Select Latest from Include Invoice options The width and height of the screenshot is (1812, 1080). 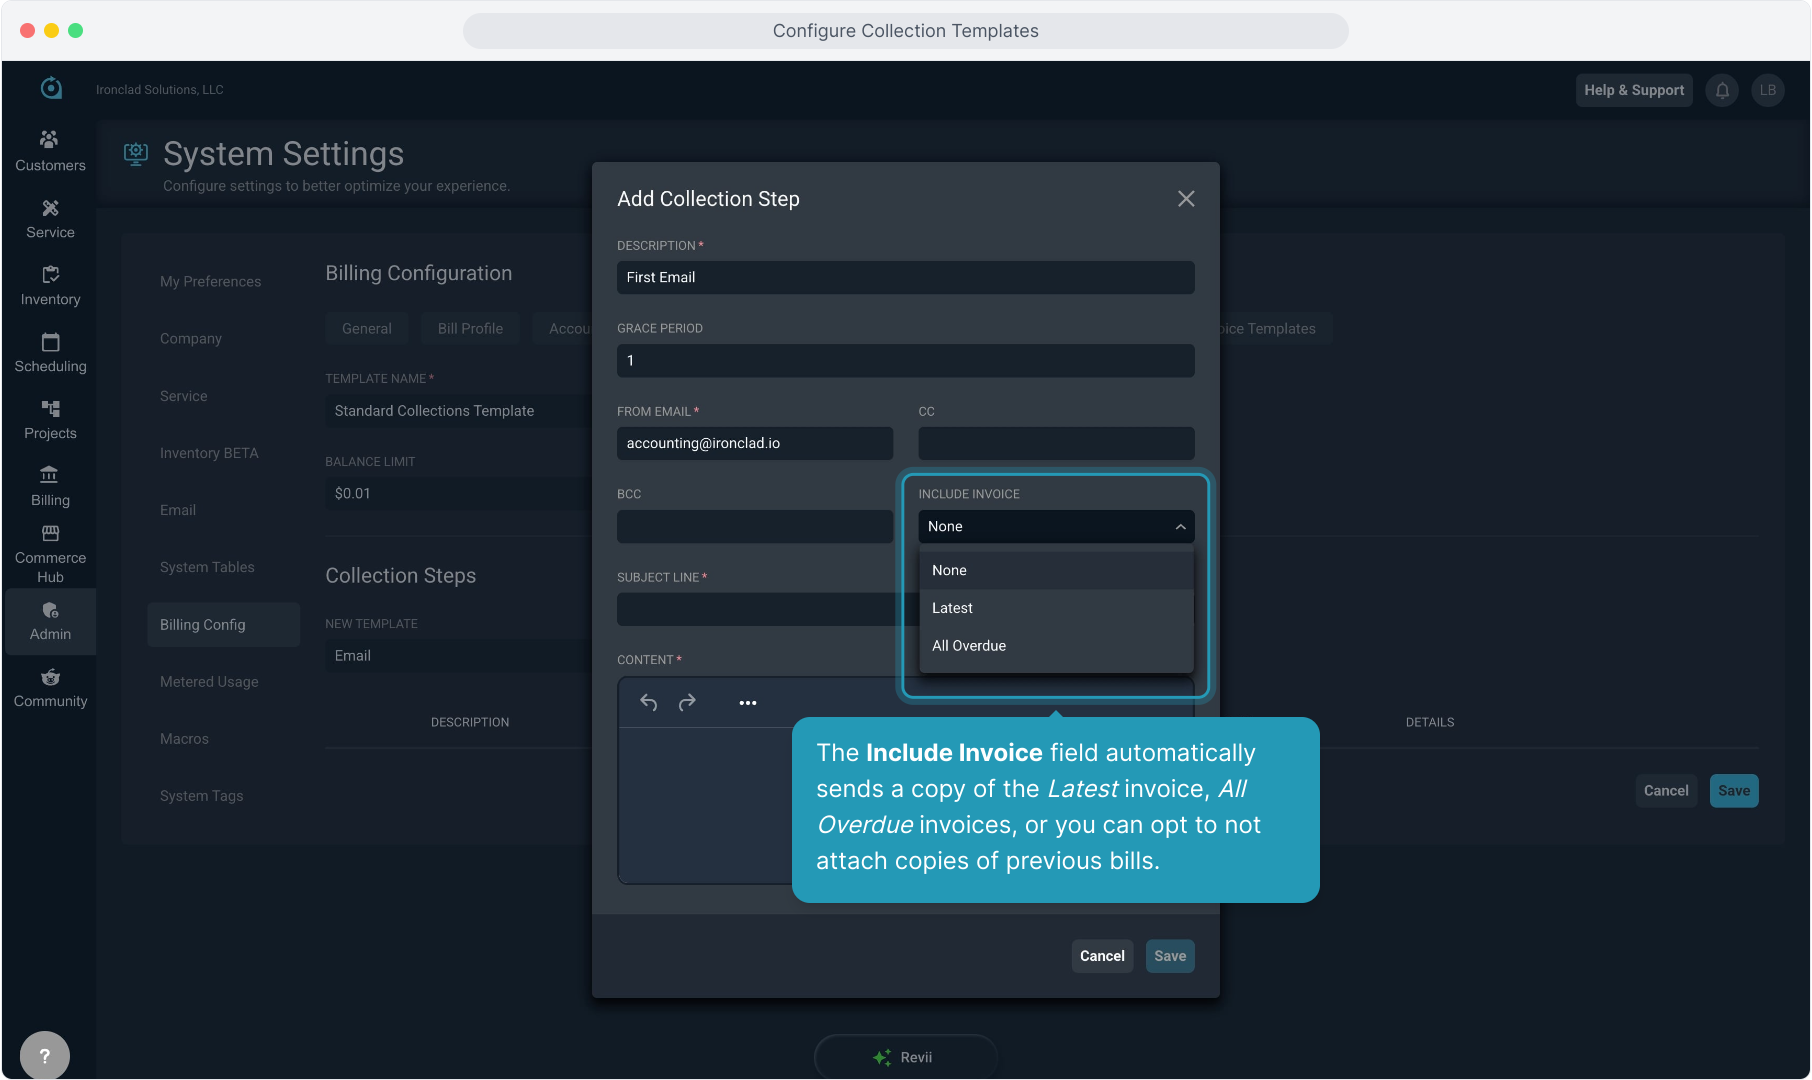[x=952, y=608]
